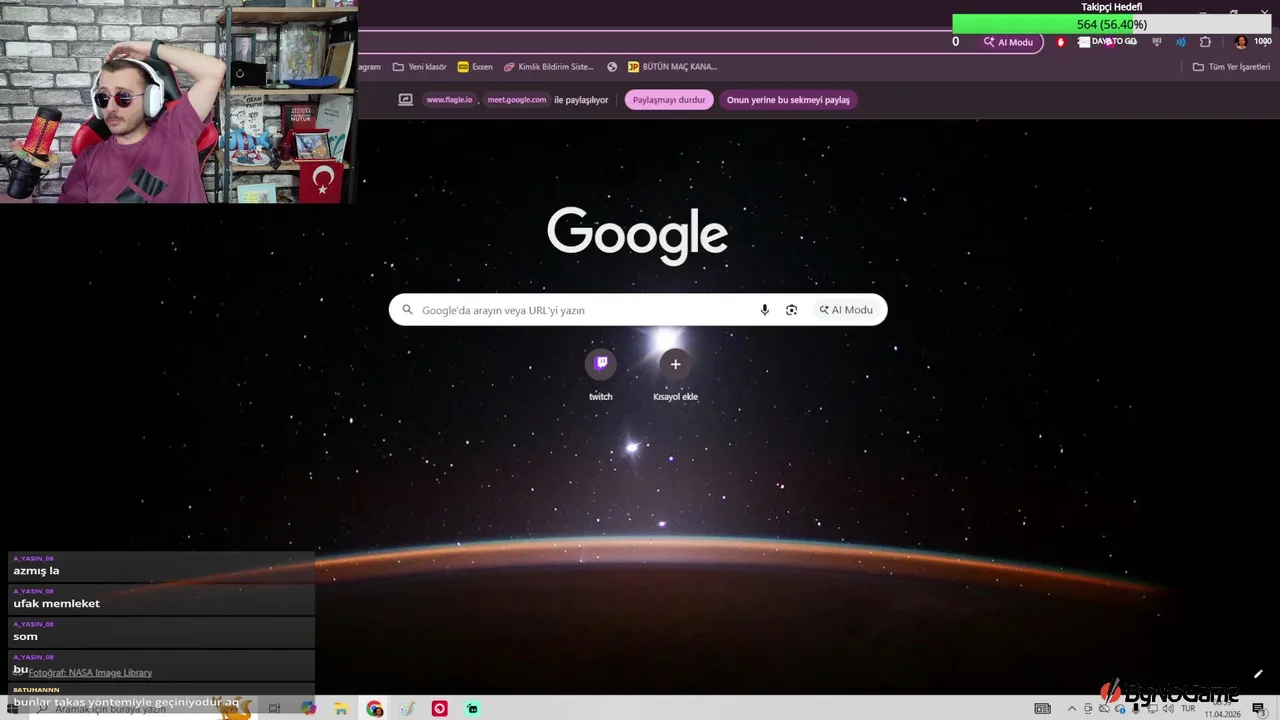Open the Exxen bookmark
The image size is (1280, 720).
(x=475, y=67)
